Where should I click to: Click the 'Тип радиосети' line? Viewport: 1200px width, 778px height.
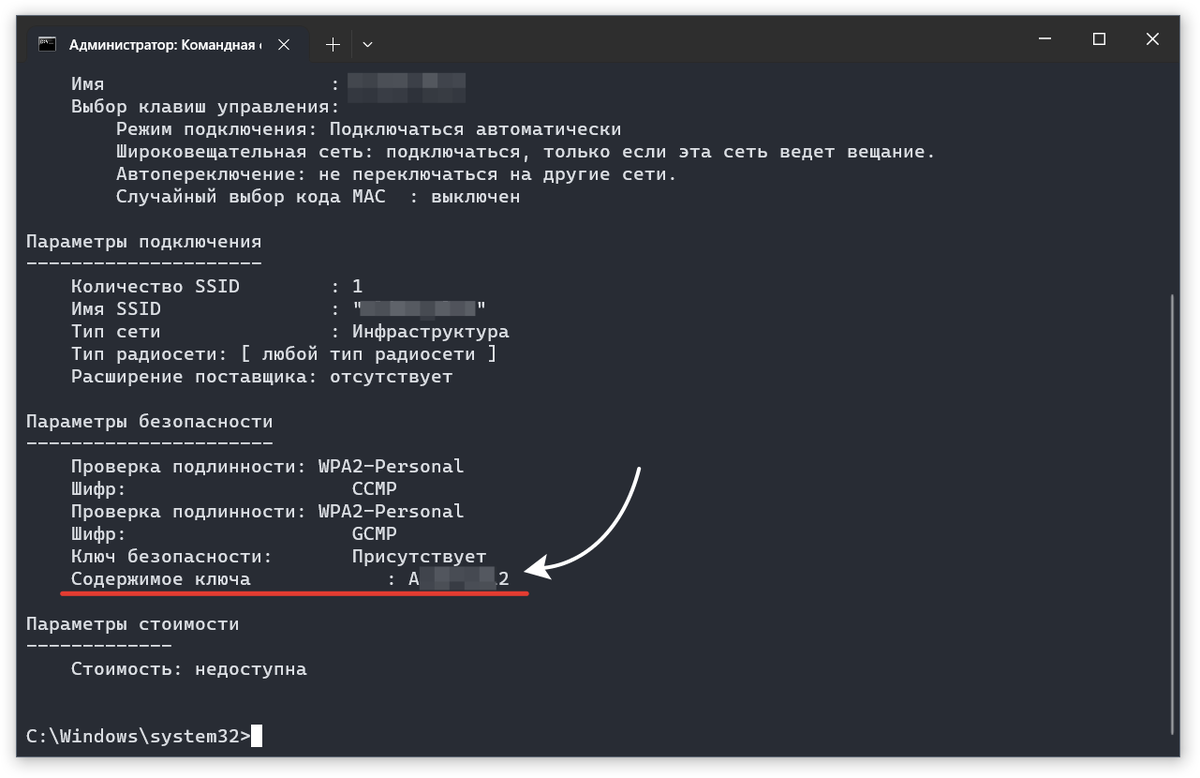pyautogui.click(x=284, y=354)
